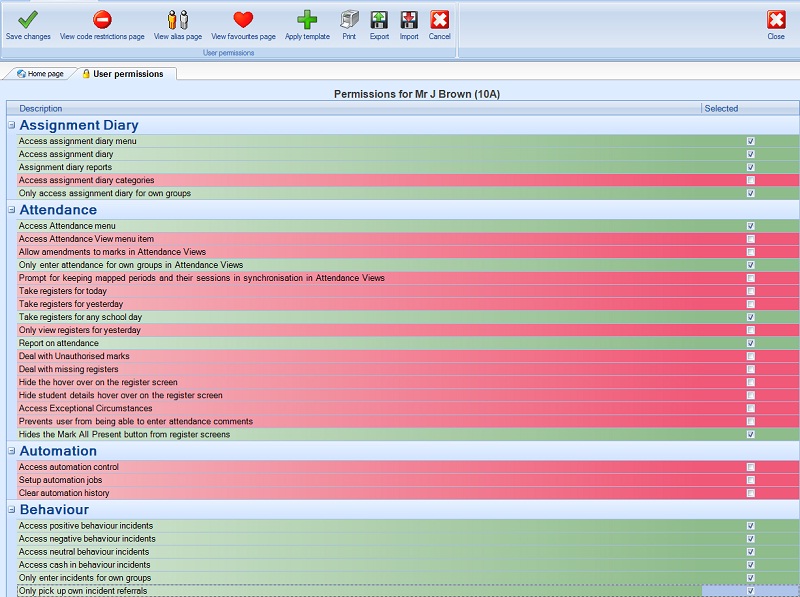Collapse the Assignment Diary section

12,126
